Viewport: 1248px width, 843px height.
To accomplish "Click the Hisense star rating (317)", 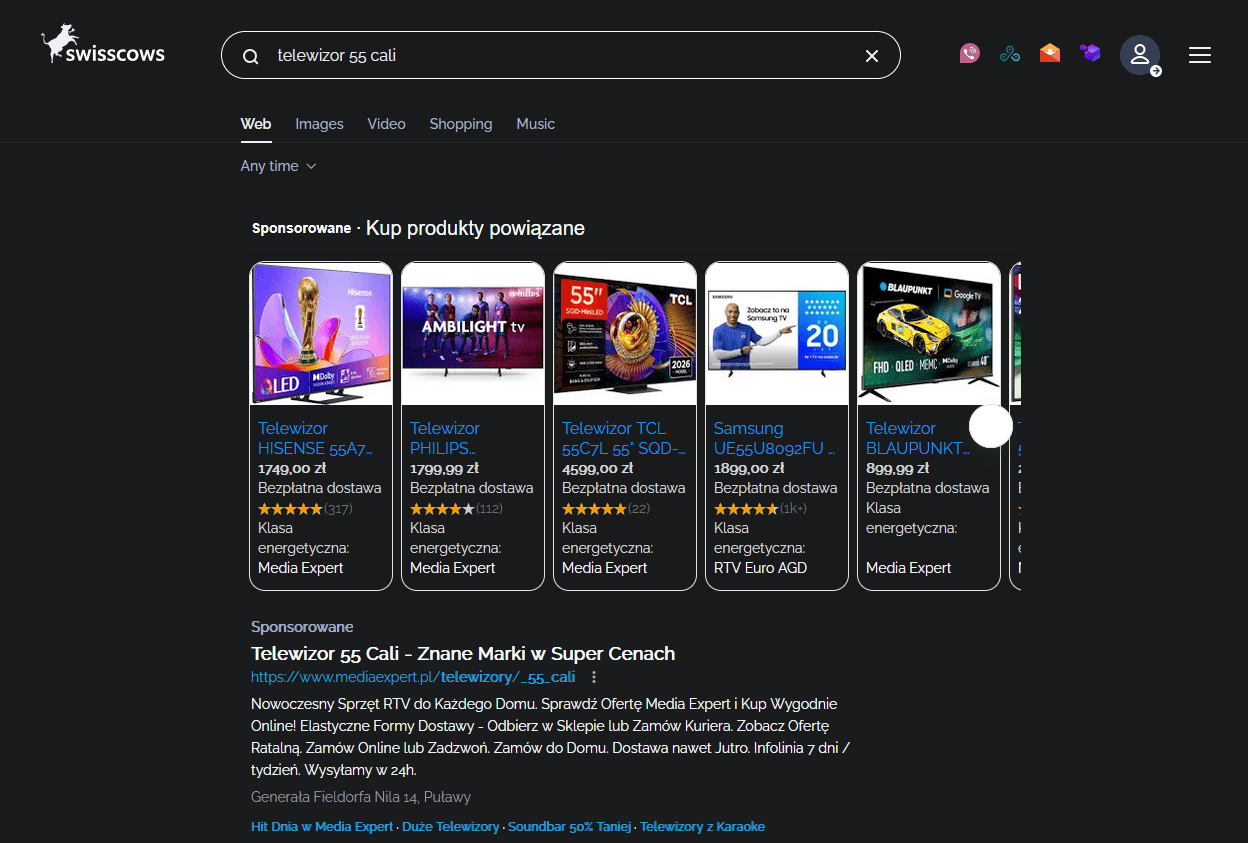I will [305, 509].
